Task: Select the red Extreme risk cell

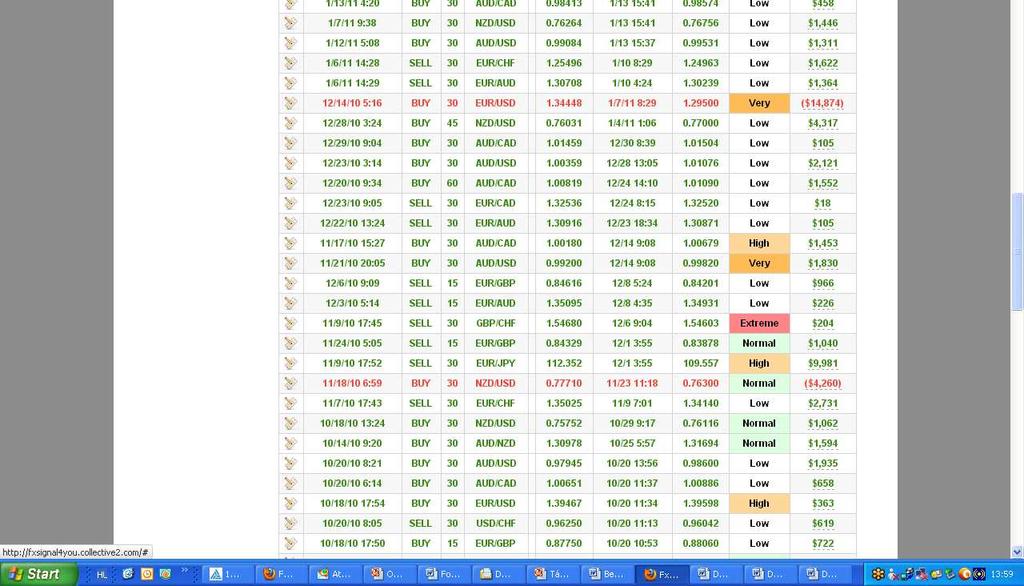Action: 759,323
